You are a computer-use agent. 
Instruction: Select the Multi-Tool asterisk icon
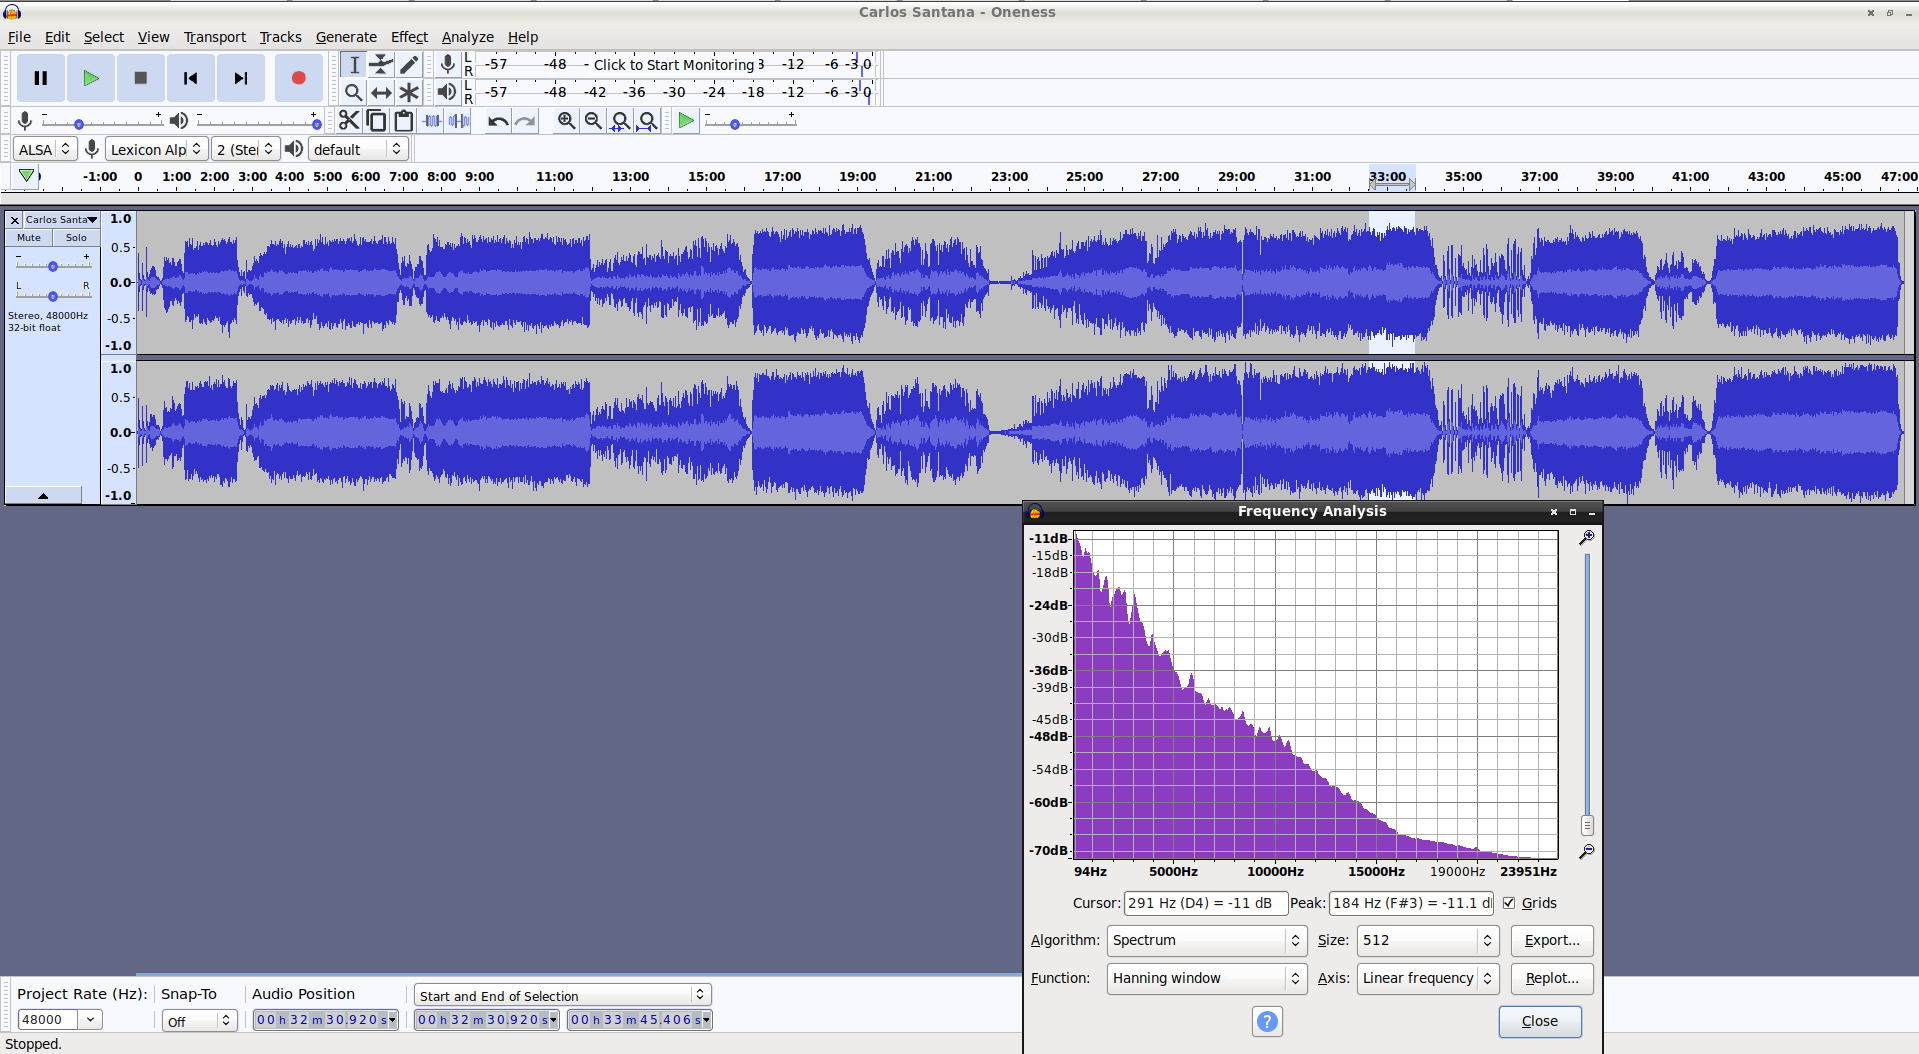[409, 93]
